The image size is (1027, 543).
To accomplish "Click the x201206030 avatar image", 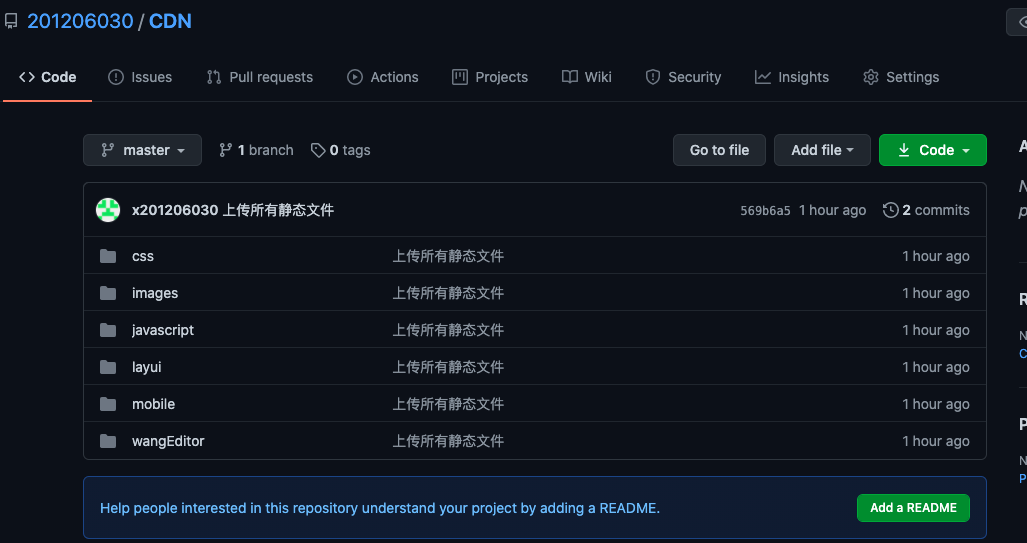I will click(x=108, y=210).
